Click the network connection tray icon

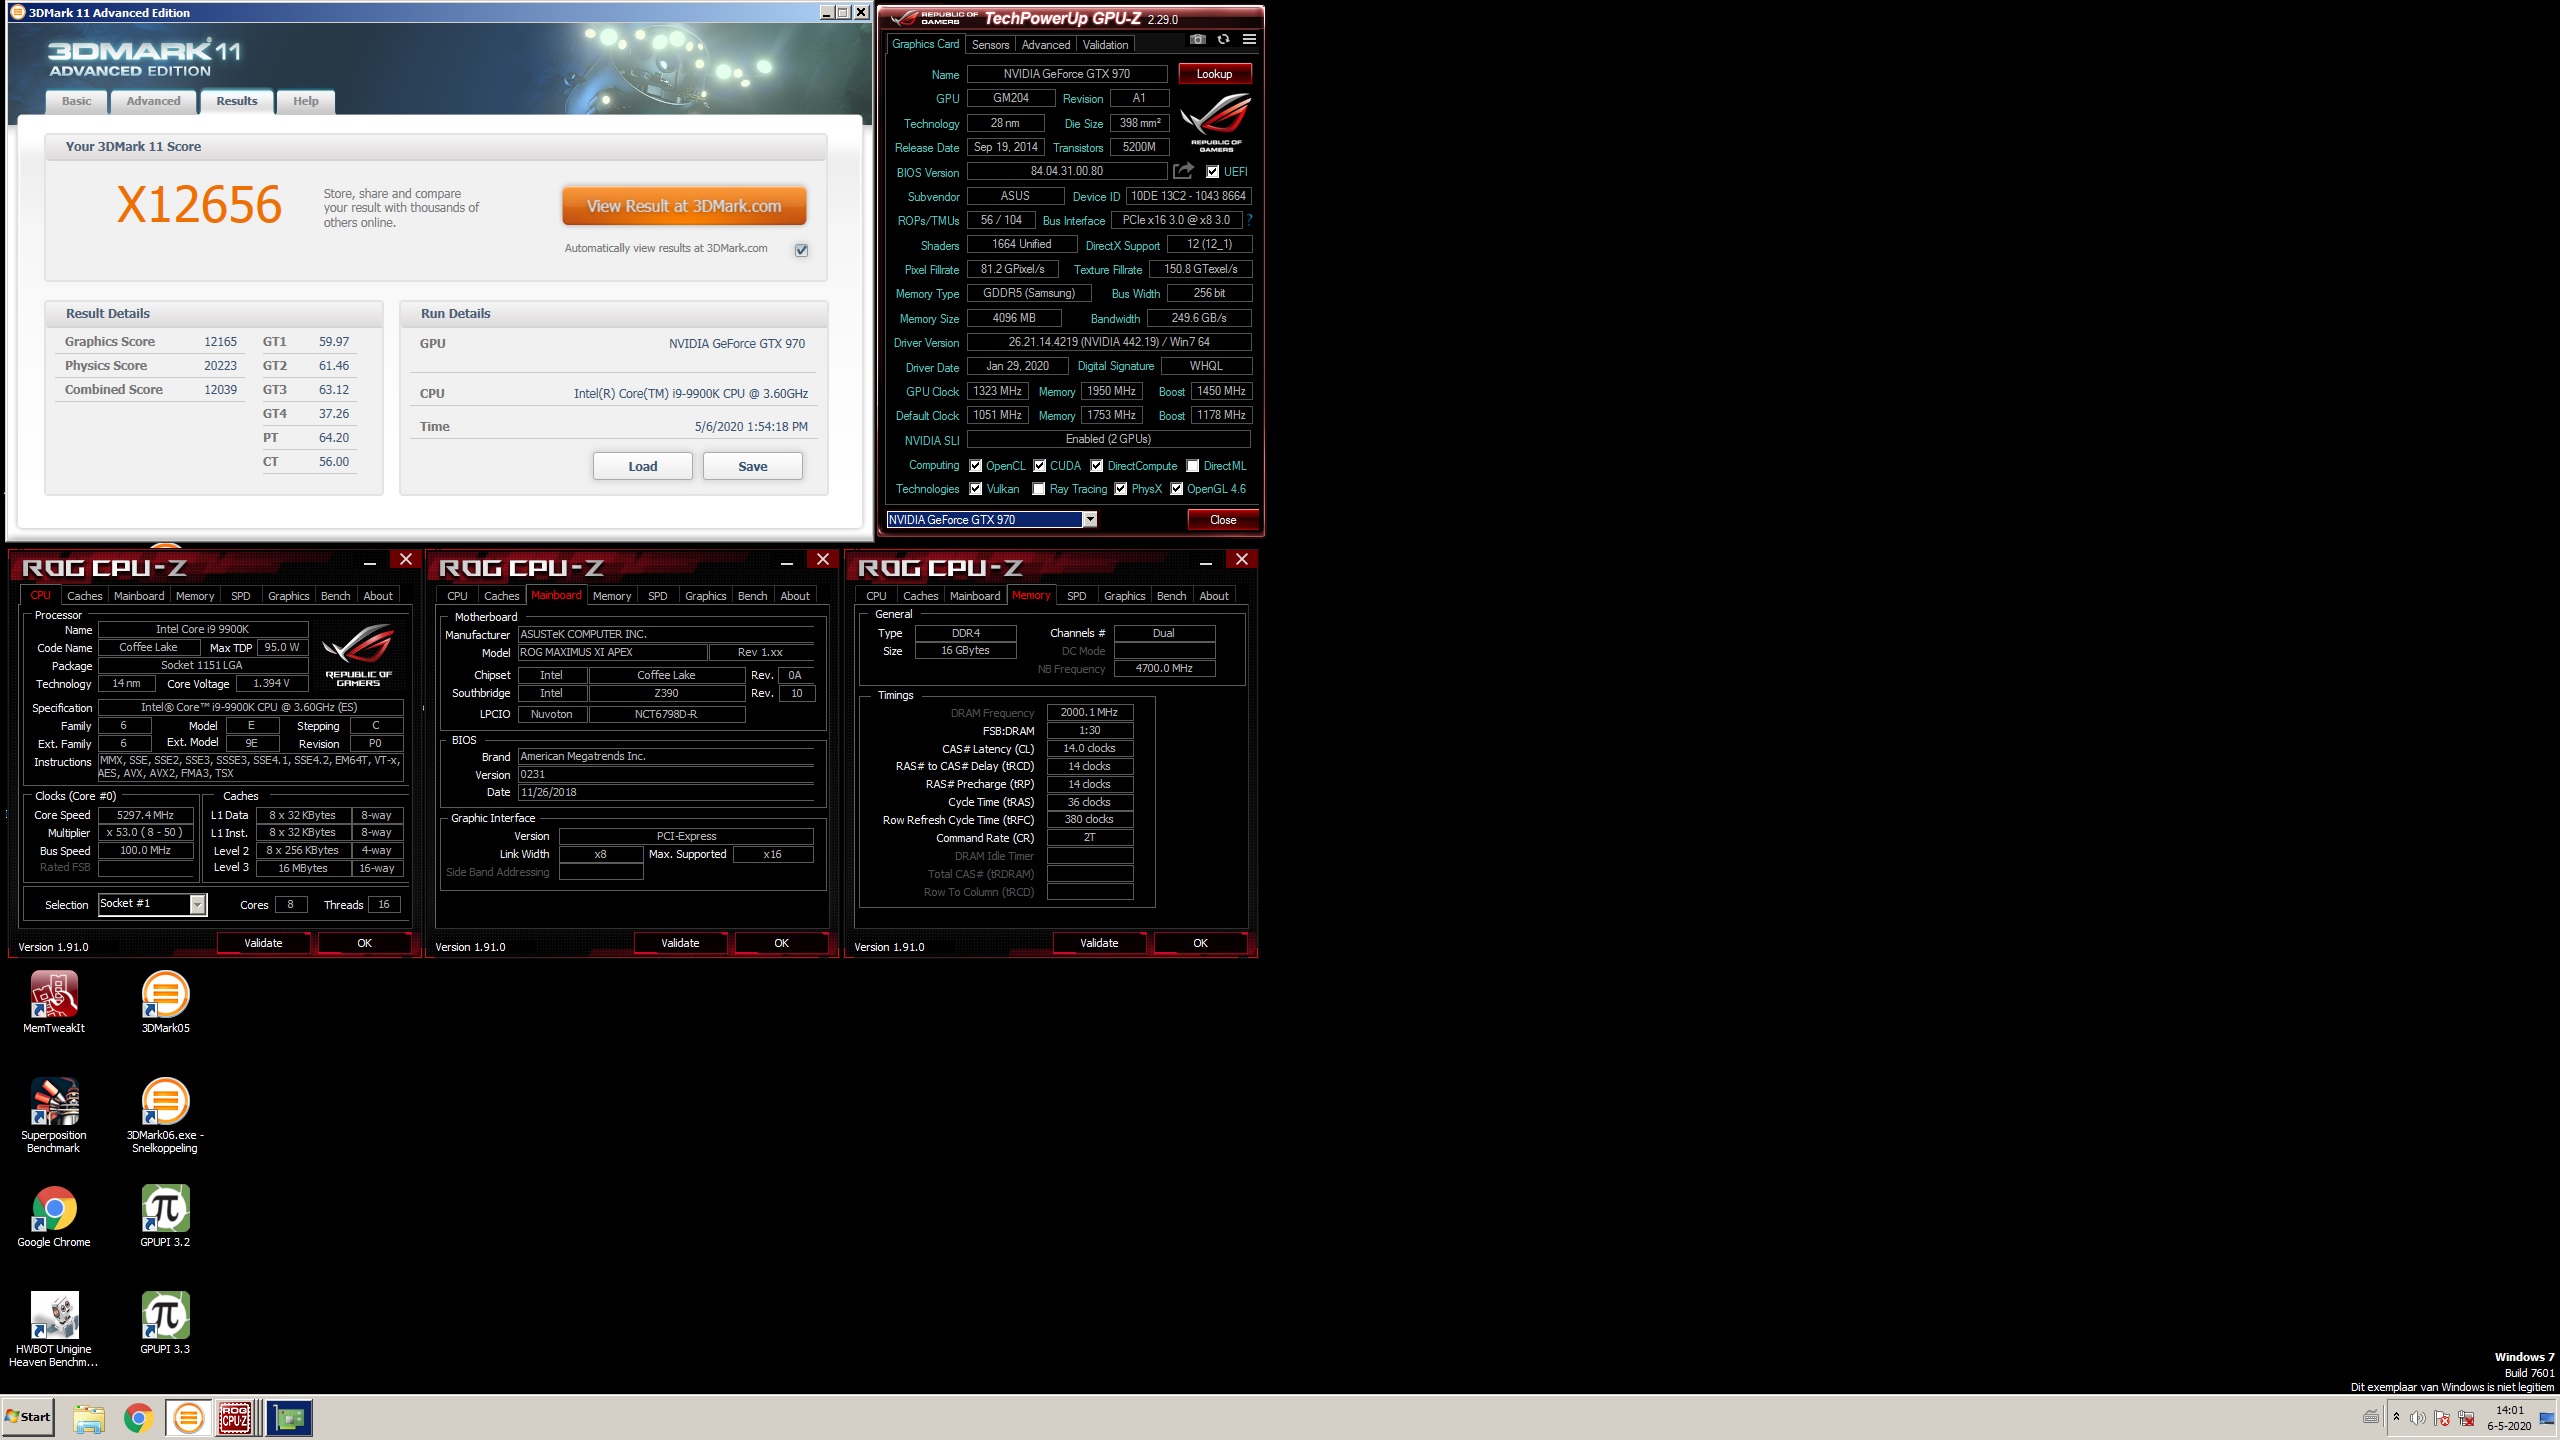tap(2466, 1418)
